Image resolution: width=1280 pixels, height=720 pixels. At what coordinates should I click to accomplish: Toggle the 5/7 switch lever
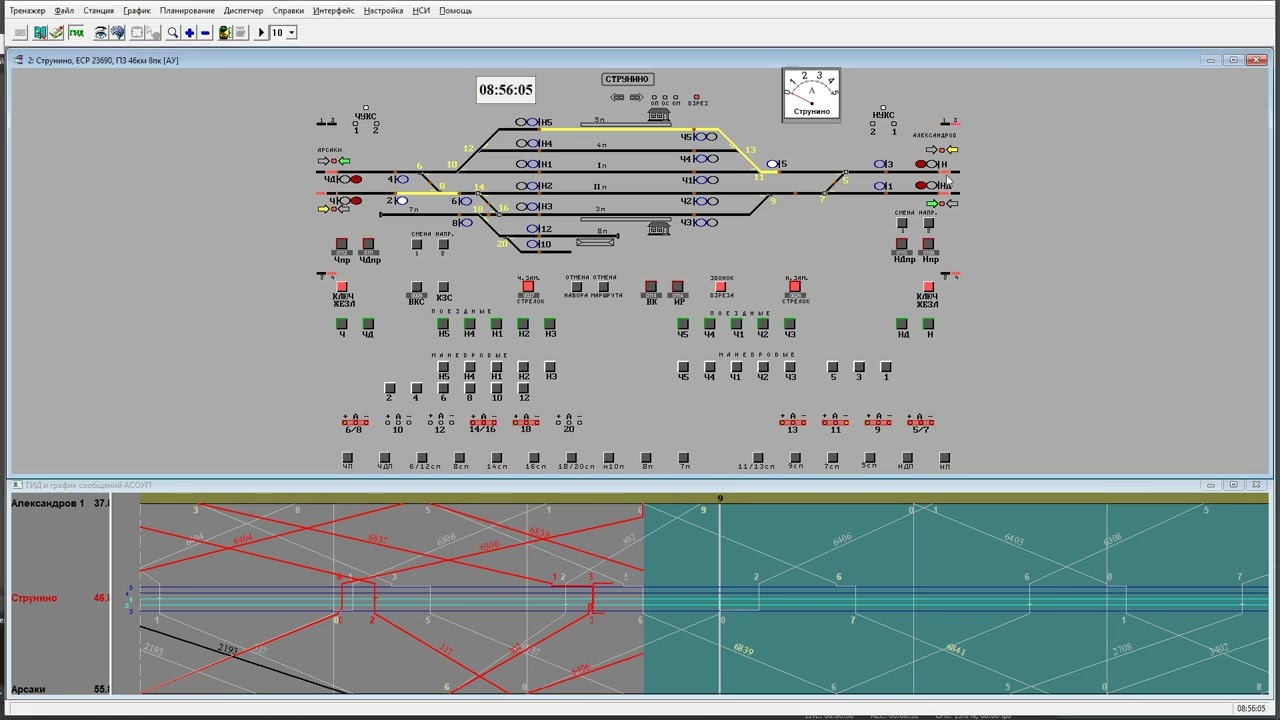point(921,422)
